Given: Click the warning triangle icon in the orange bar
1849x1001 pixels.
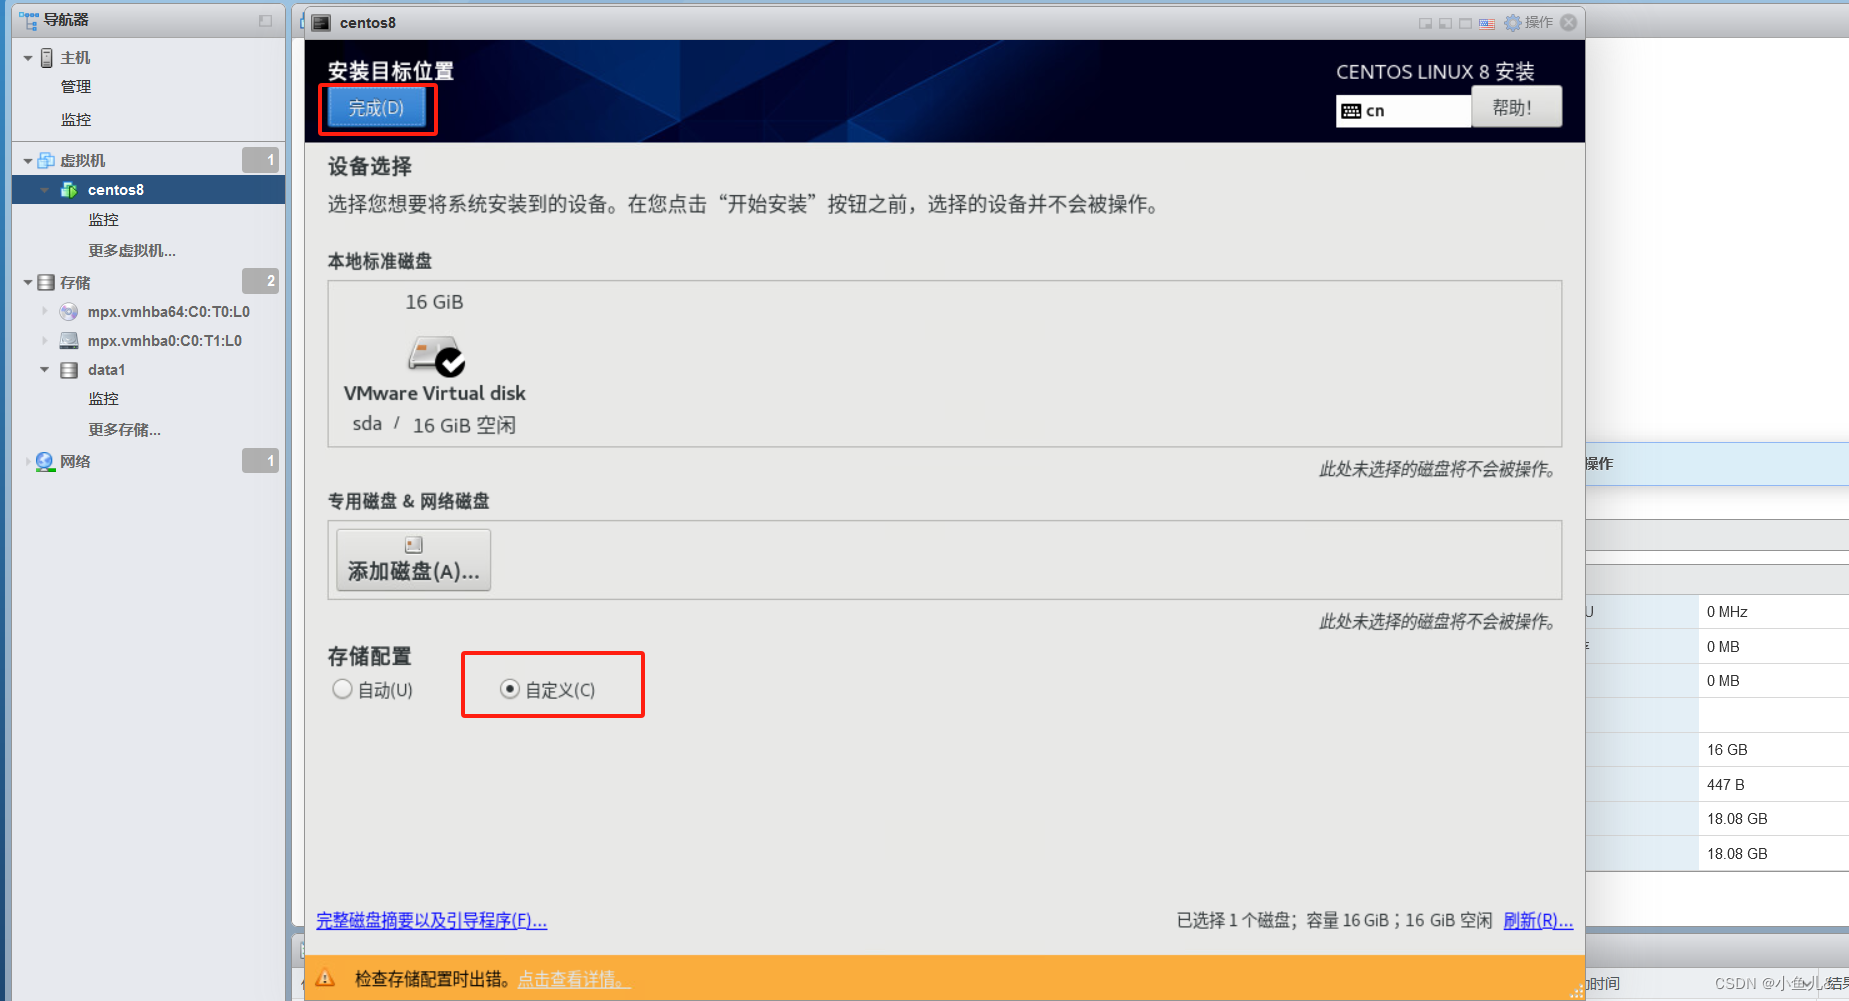Looking at the screenshot, I should click(325, 978).
